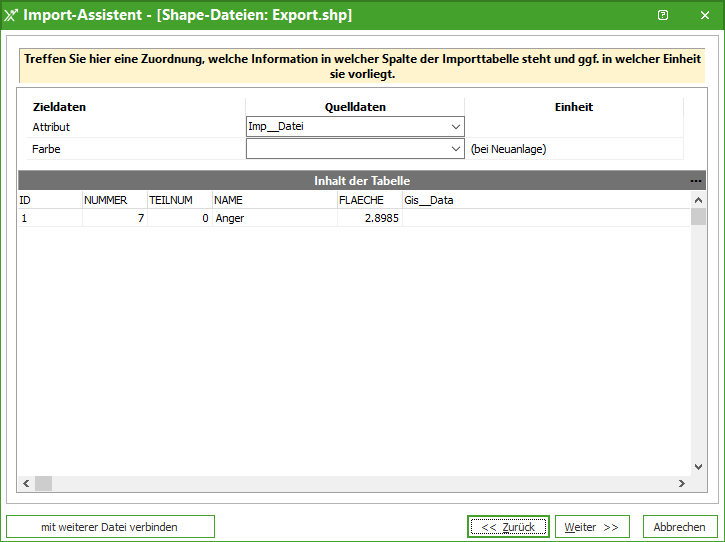
Task: Select the TEILNUM cell with value 0
Action: click(180, 218)
